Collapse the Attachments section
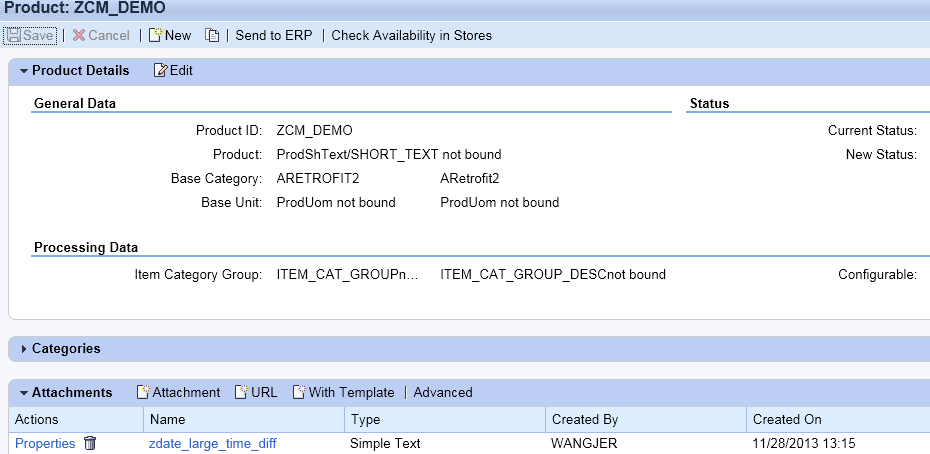Viewport: 930px width, 454px height. click(x=24, y=393)
